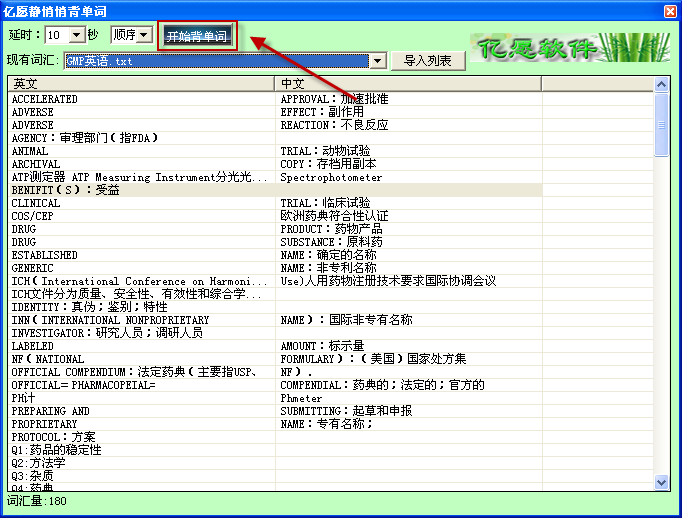Click the scrollbar up arrow
Screen dimensions: 682x518
662,84
